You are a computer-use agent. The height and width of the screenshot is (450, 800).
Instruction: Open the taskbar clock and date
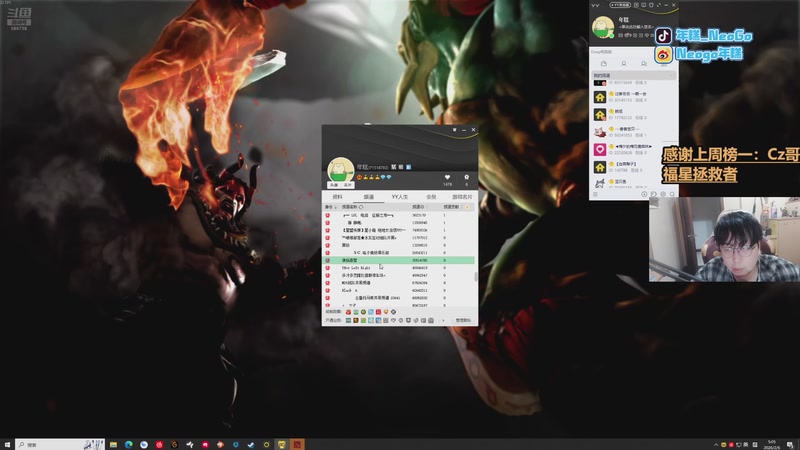[x=772, y=445]
